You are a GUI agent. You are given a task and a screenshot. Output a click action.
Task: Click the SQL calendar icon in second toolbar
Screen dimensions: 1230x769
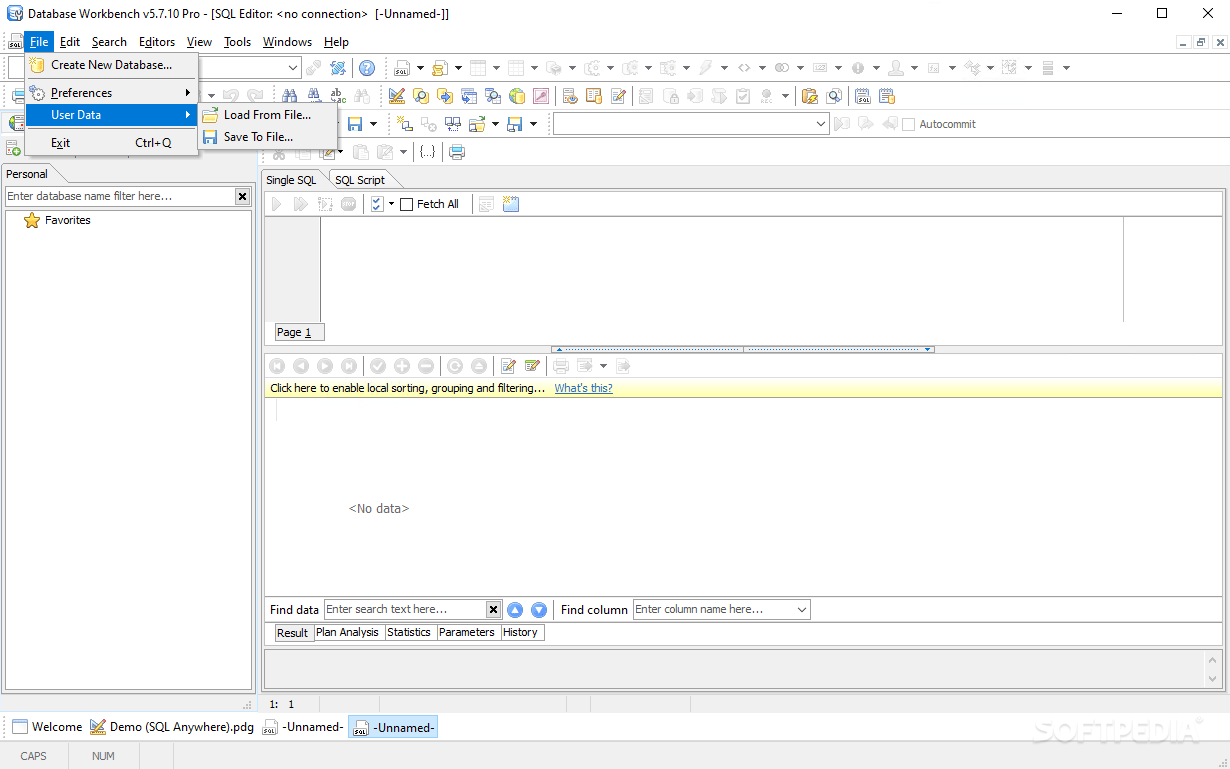(862, 96)
